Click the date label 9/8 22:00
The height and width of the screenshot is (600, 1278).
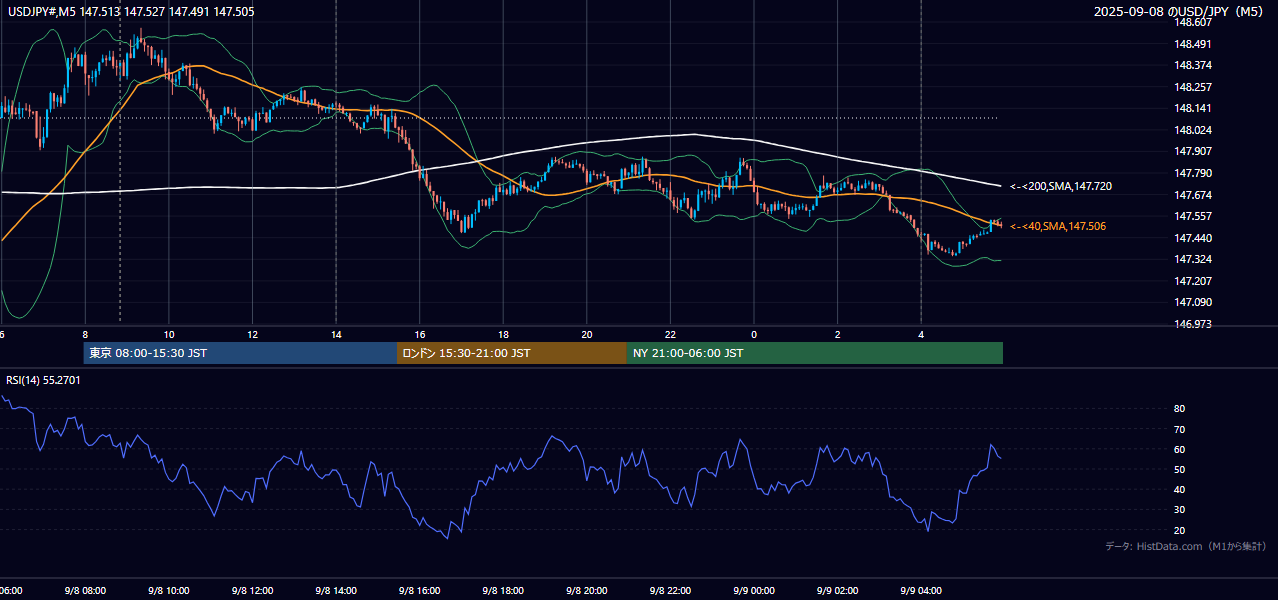pos(670,591)
